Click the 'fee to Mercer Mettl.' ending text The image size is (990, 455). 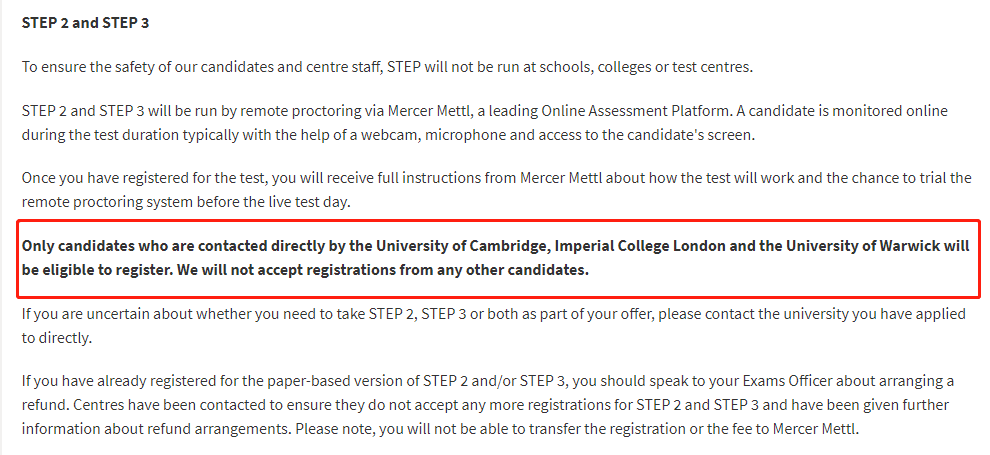click(800, 429)
